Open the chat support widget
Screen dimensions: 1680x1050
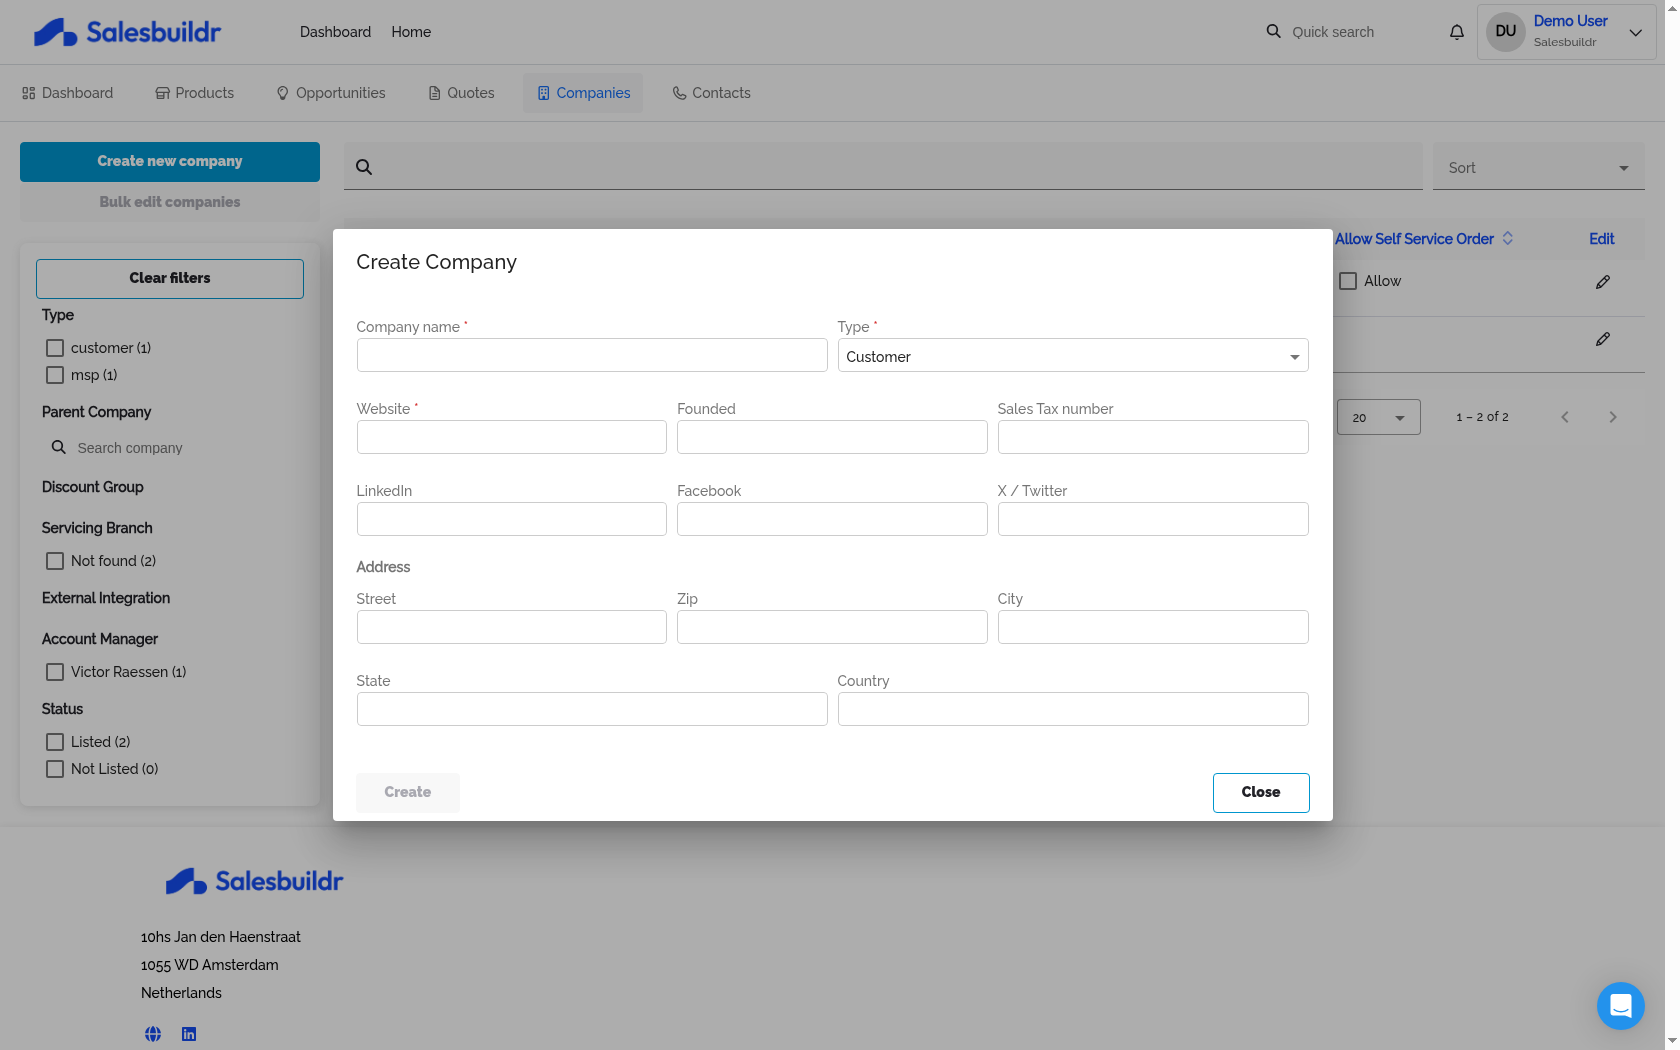[1621, 1005]
